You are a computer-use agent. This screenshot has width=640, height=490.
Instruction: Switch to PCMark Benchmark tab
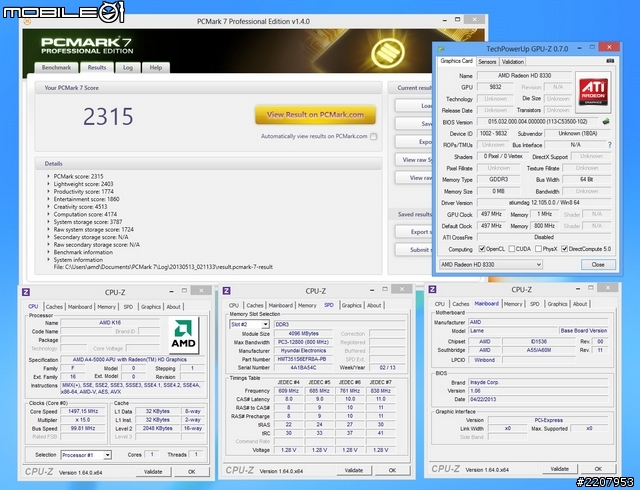[x=56, y=68]
